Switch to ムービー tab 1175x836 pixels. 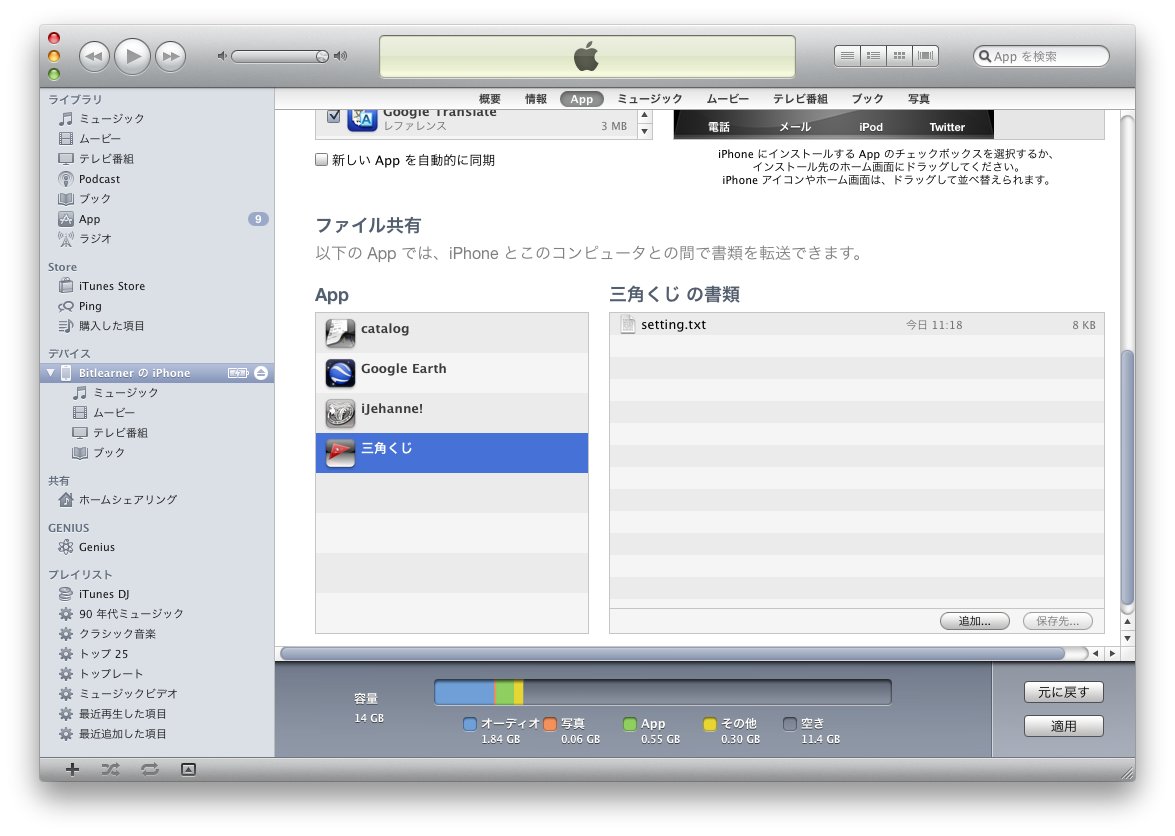click(728, 99)
